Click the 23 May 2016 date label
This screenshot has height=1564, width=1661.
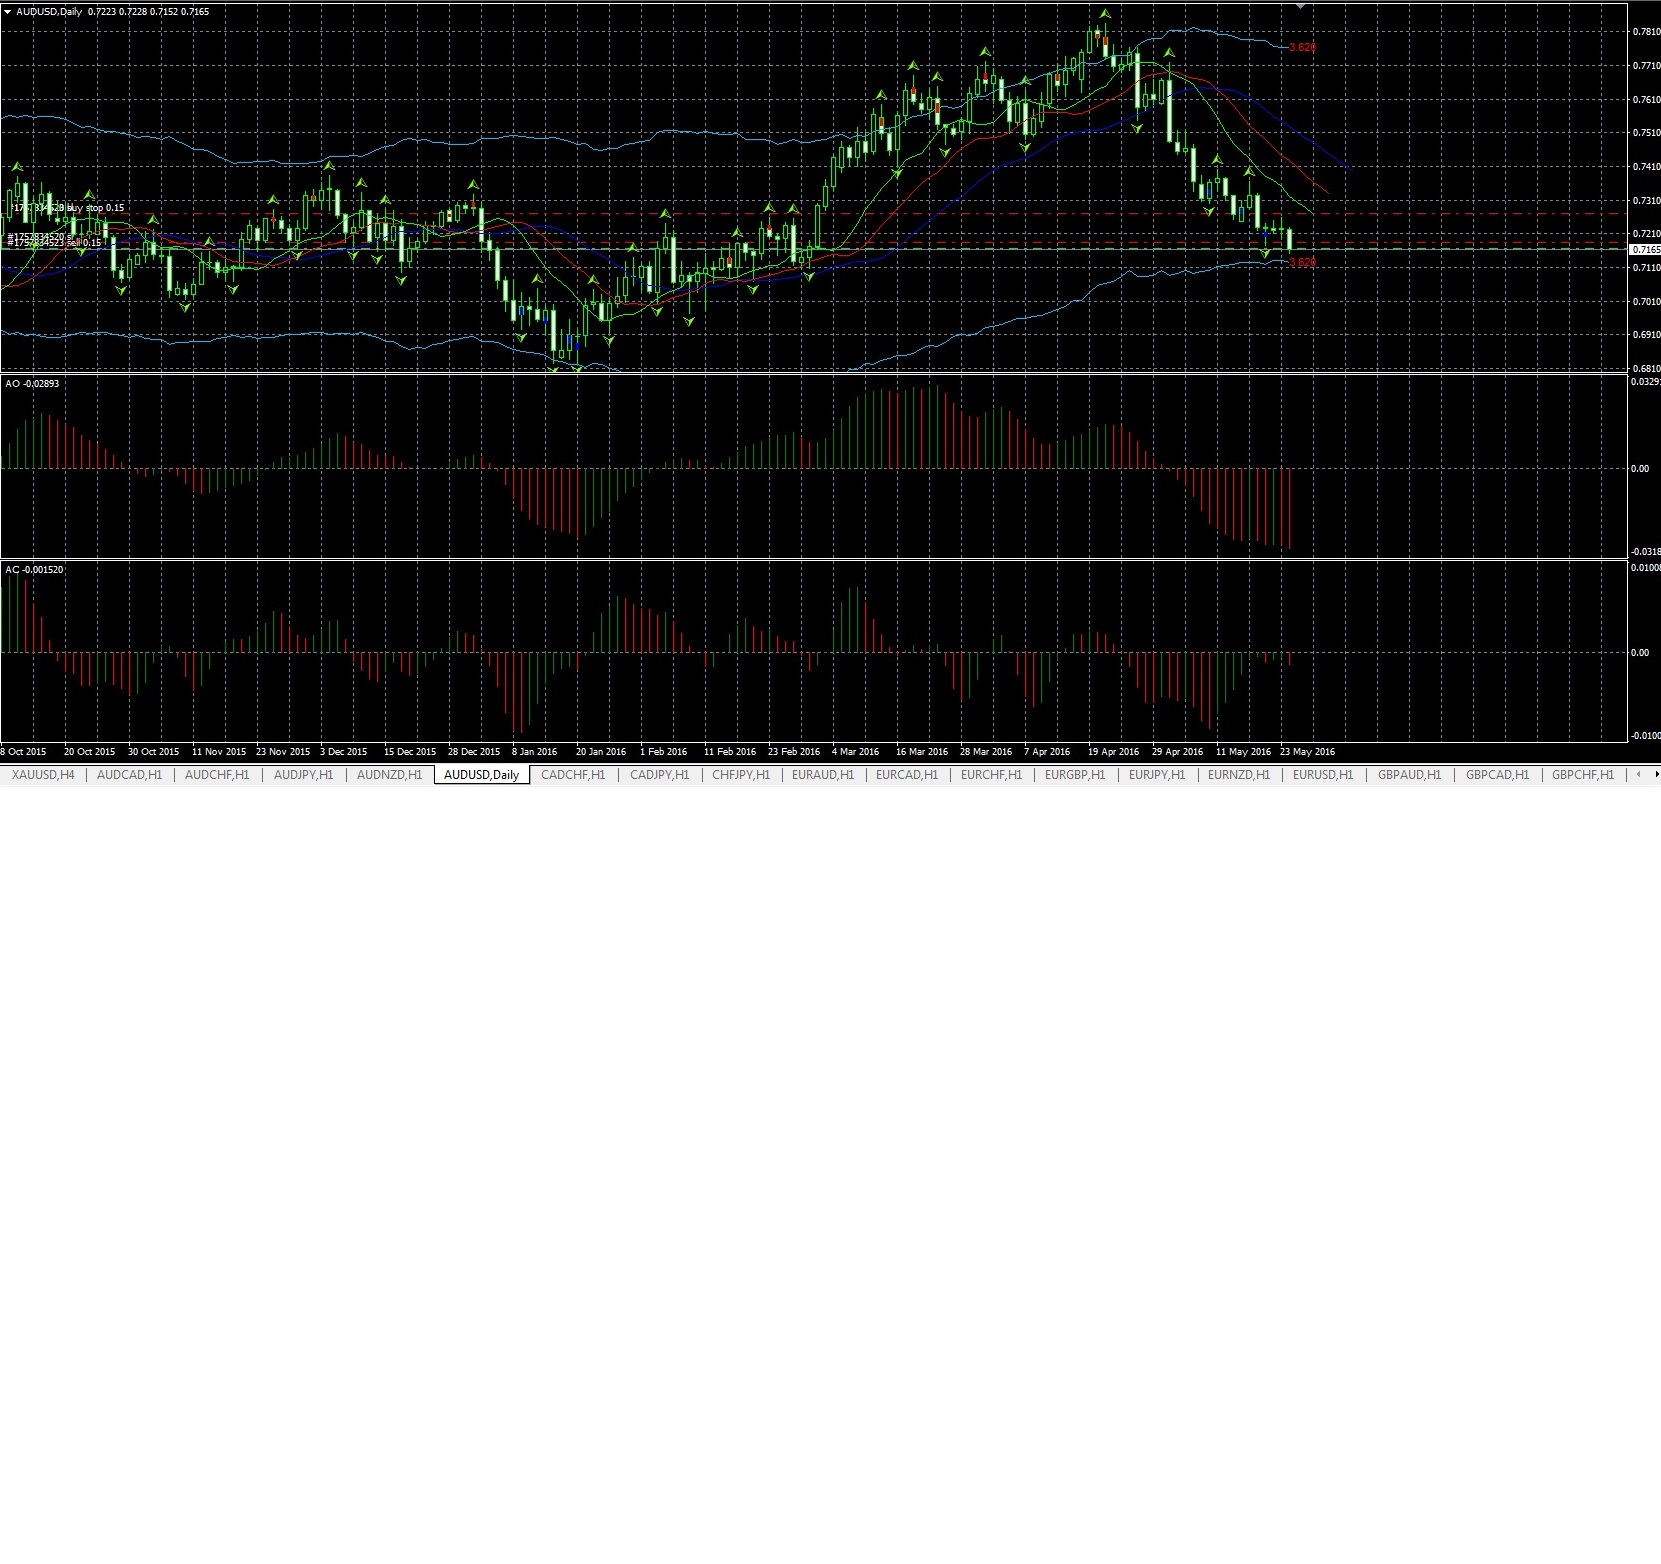[1307, 752]
